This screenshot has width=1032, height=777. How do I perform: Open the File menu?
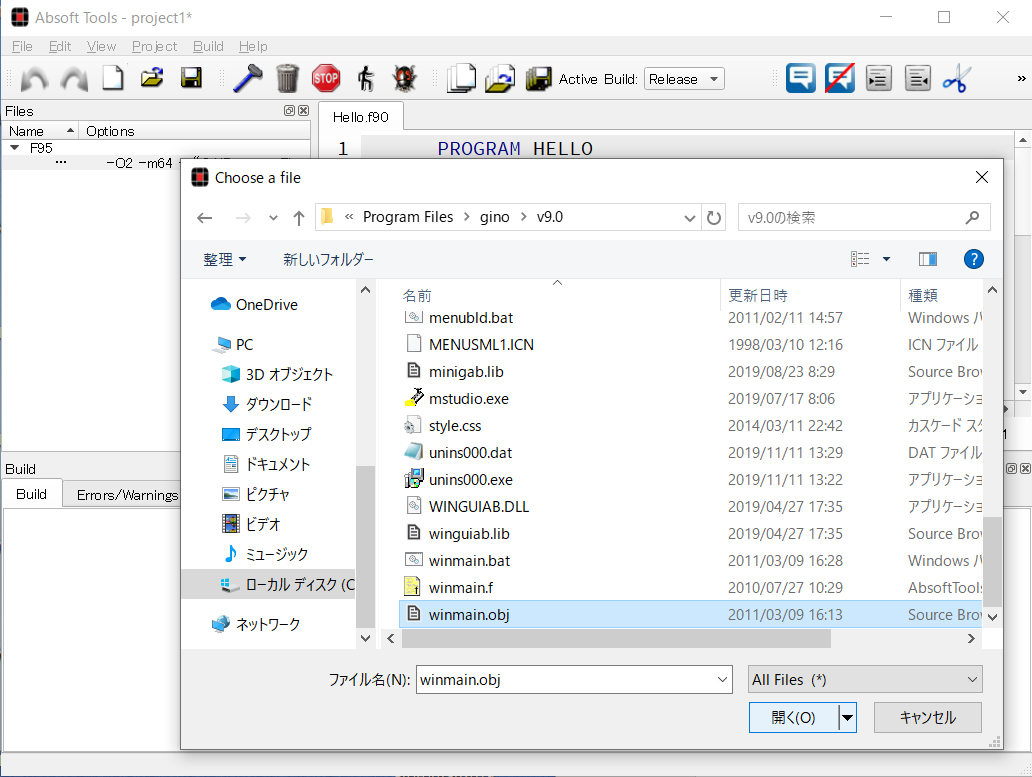click(22, 46)
